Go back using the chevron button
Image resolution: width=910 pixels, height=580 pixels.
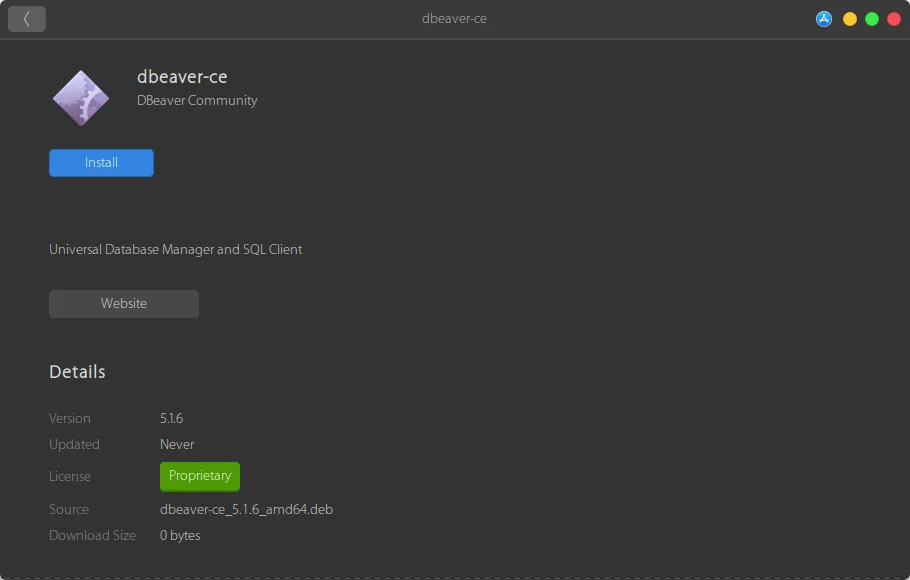(27, 19)
